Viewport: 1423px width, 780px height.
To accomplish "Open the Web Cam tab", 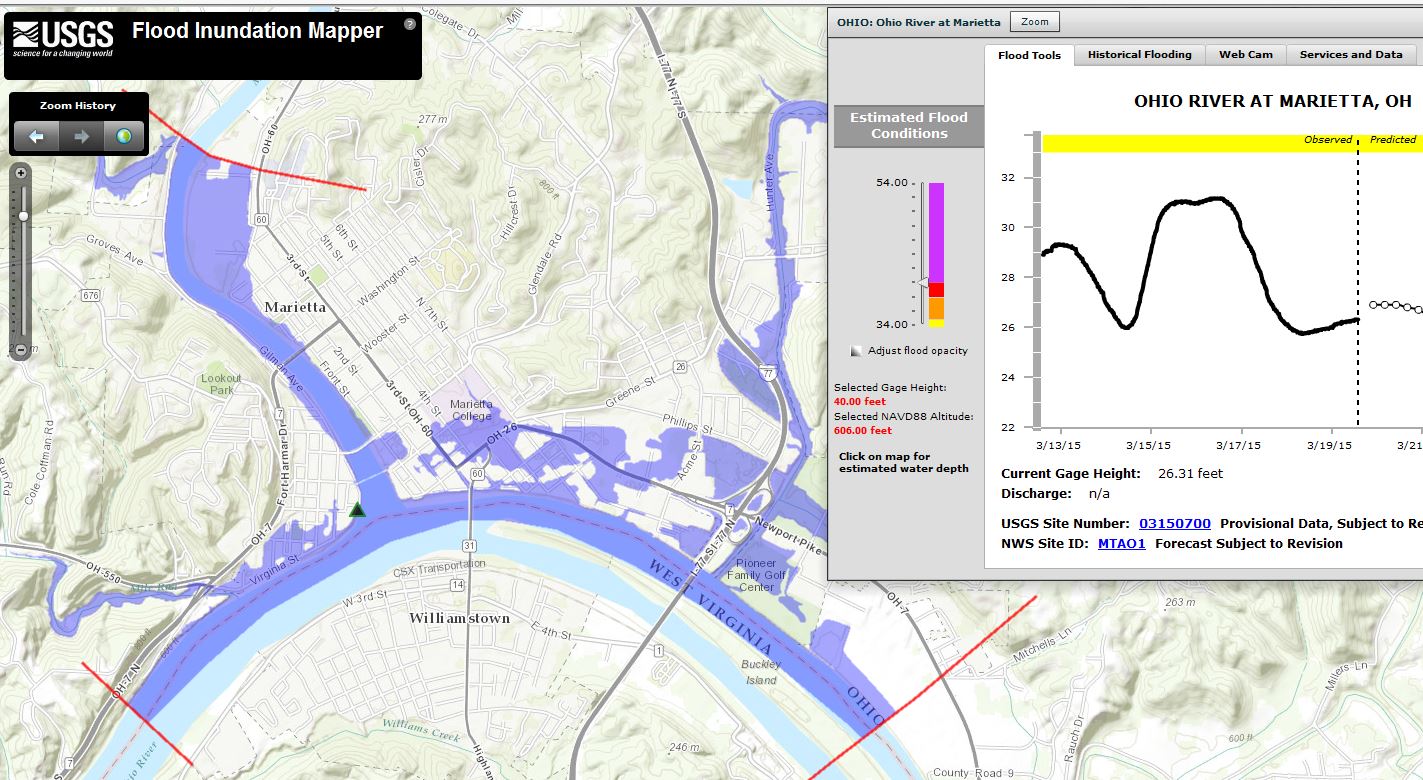I will coord(1245,55).
